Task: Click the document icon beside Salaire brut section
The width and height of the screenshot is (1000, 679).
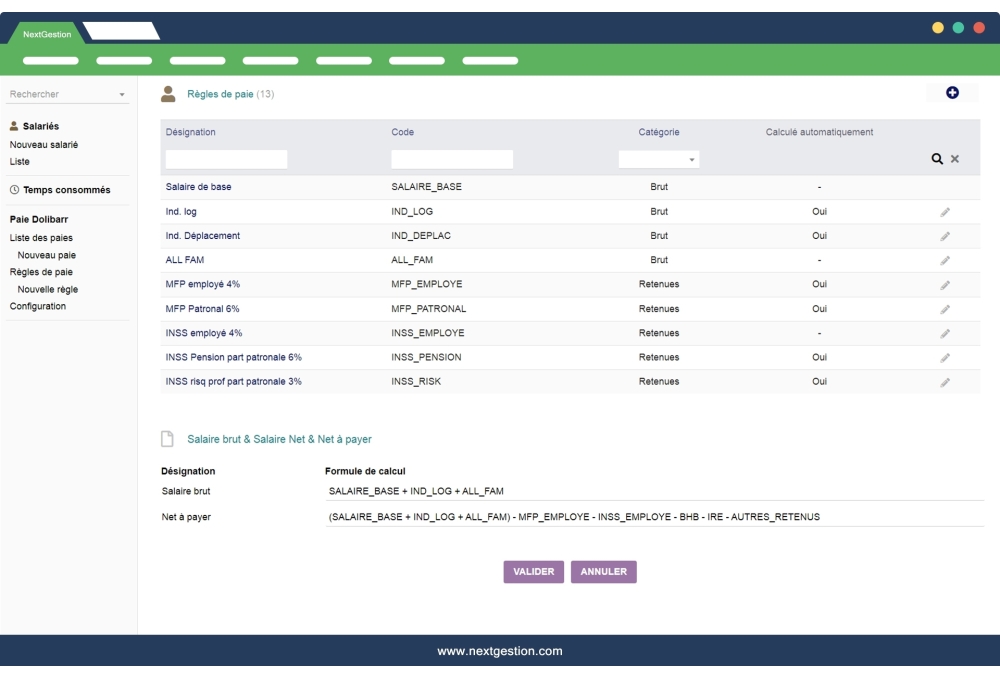Action: coord(169,437)
